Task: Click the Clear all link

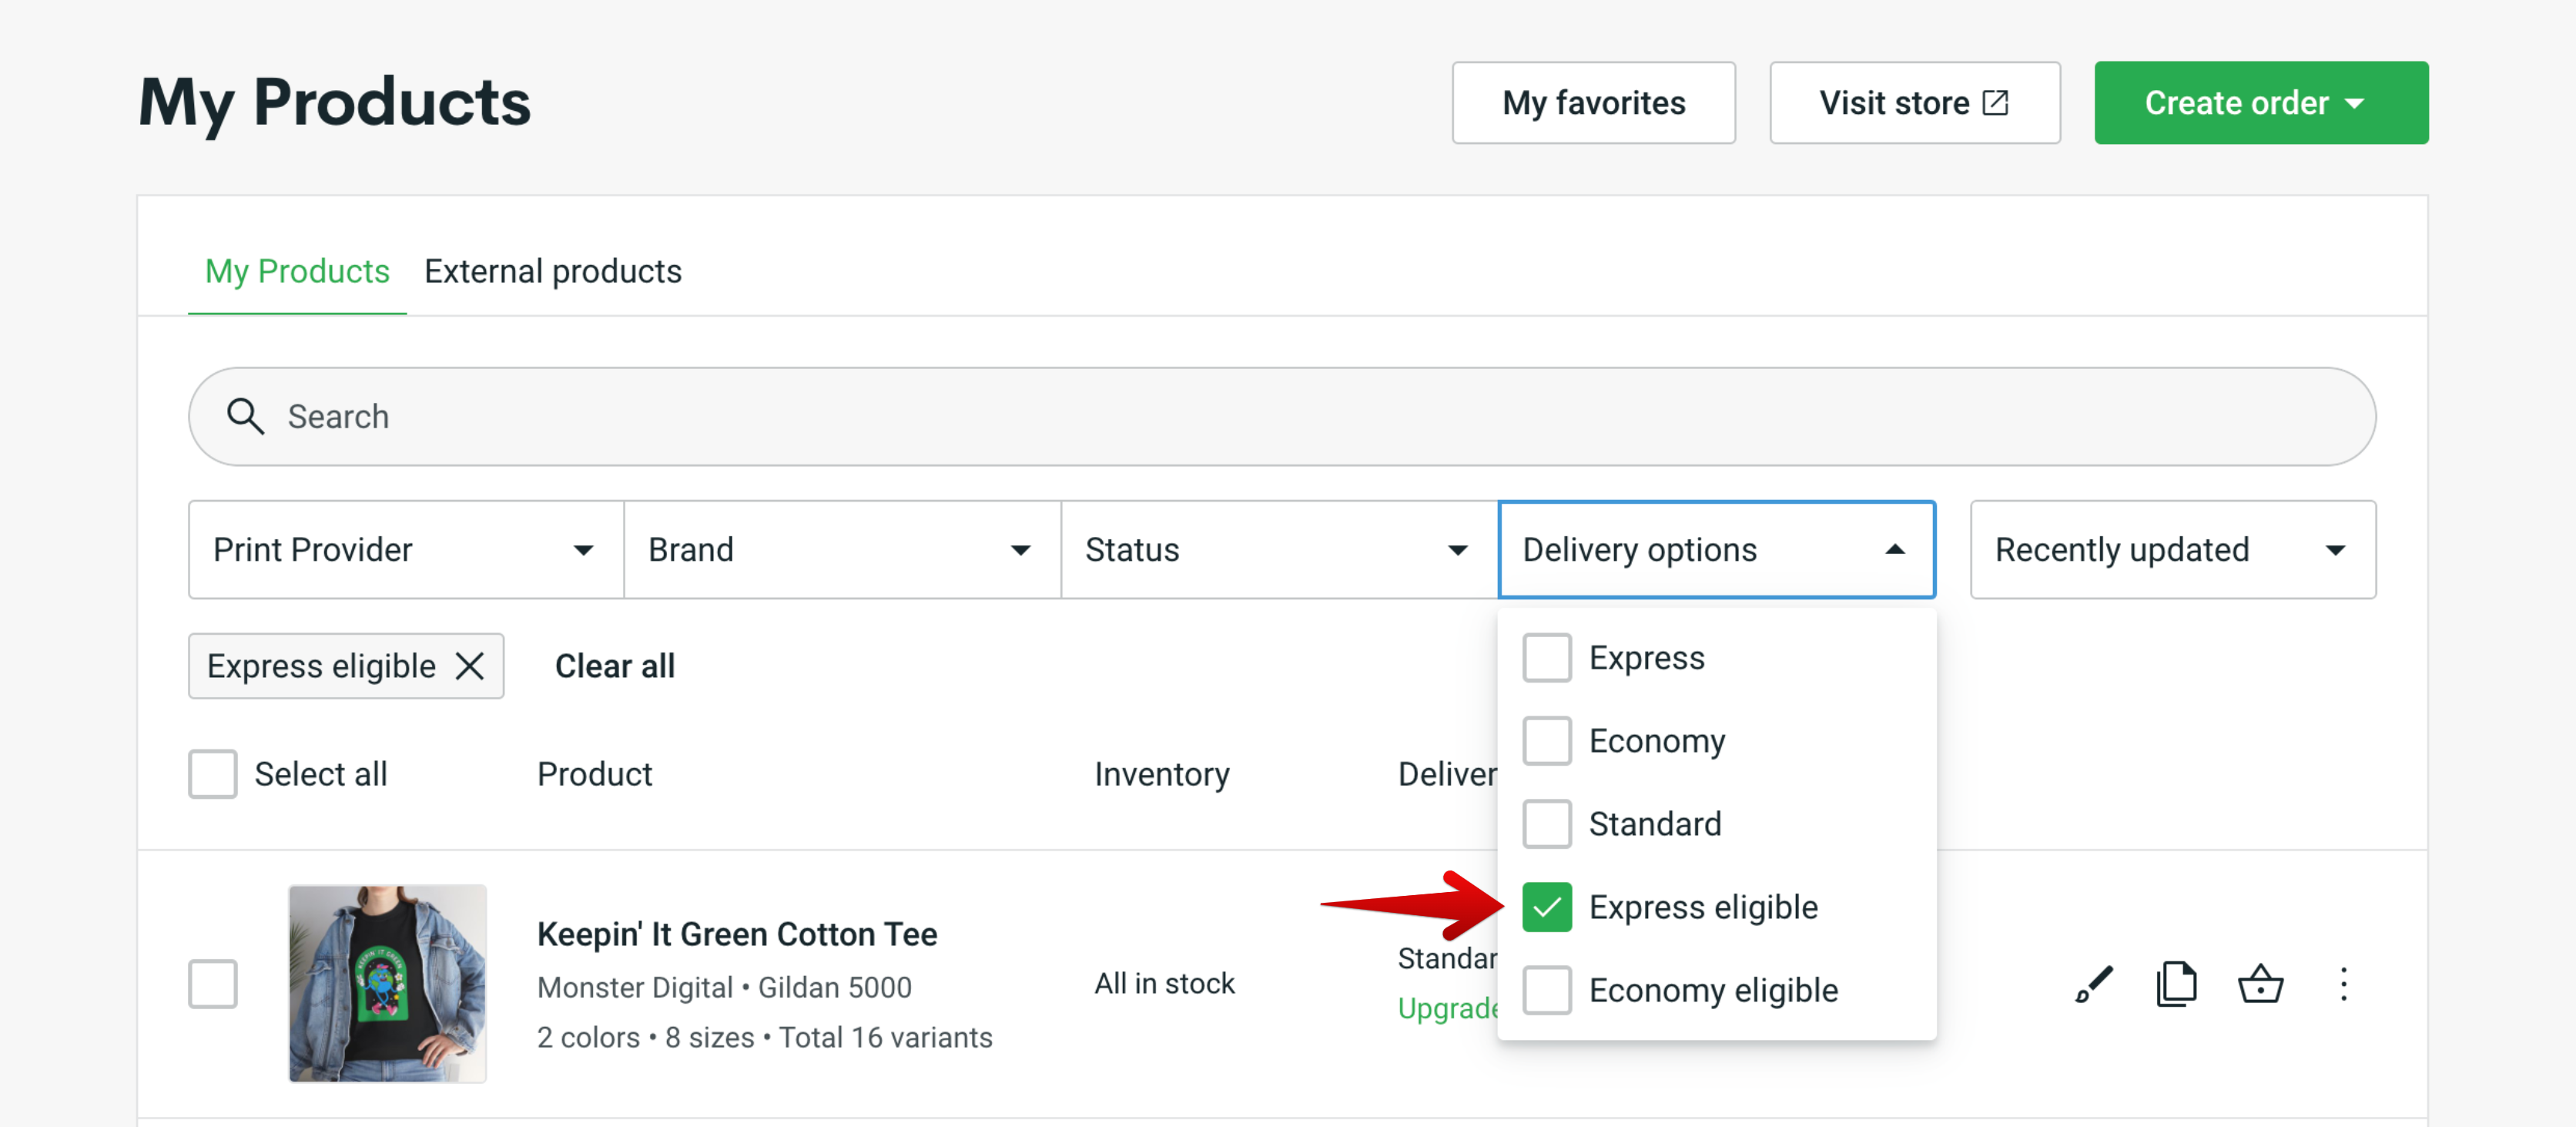Action: pos(615,665)
